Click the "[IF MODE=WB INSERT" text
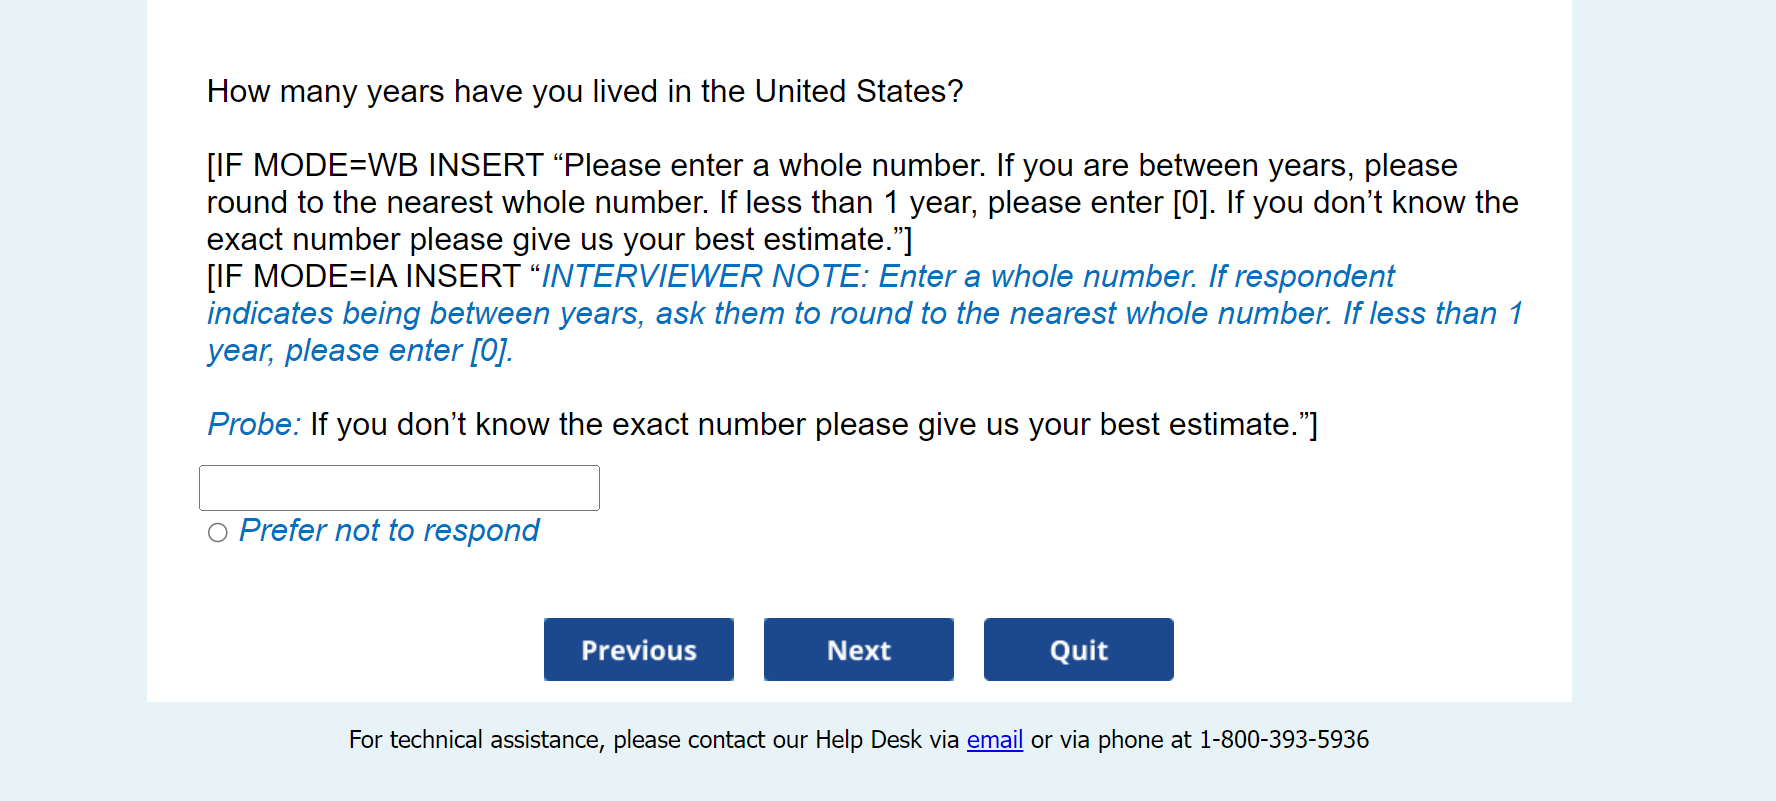The width and height of the screenshot is (1776, 801). (375, 165)
